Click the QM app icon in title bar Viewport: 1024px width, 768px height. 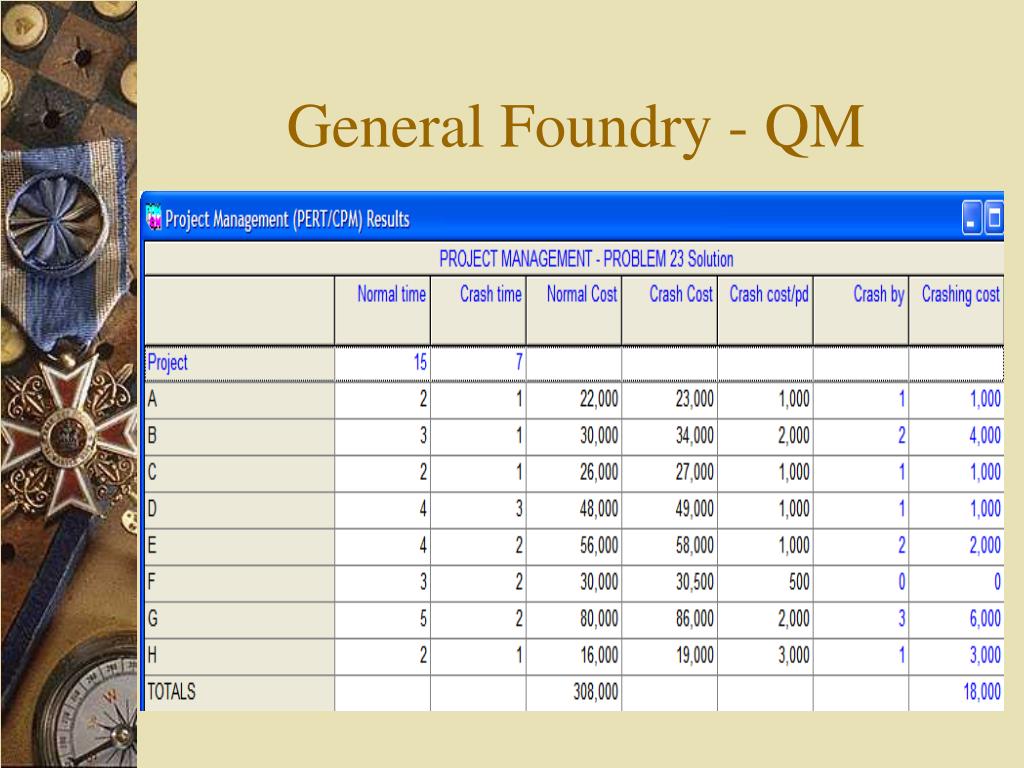tap(153, 217)
